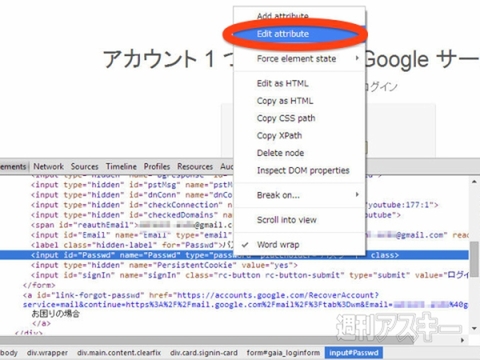Select div.main.content.clearfix breadcrumb
This screenshot has height=360, width=480.
click(119, 353)
